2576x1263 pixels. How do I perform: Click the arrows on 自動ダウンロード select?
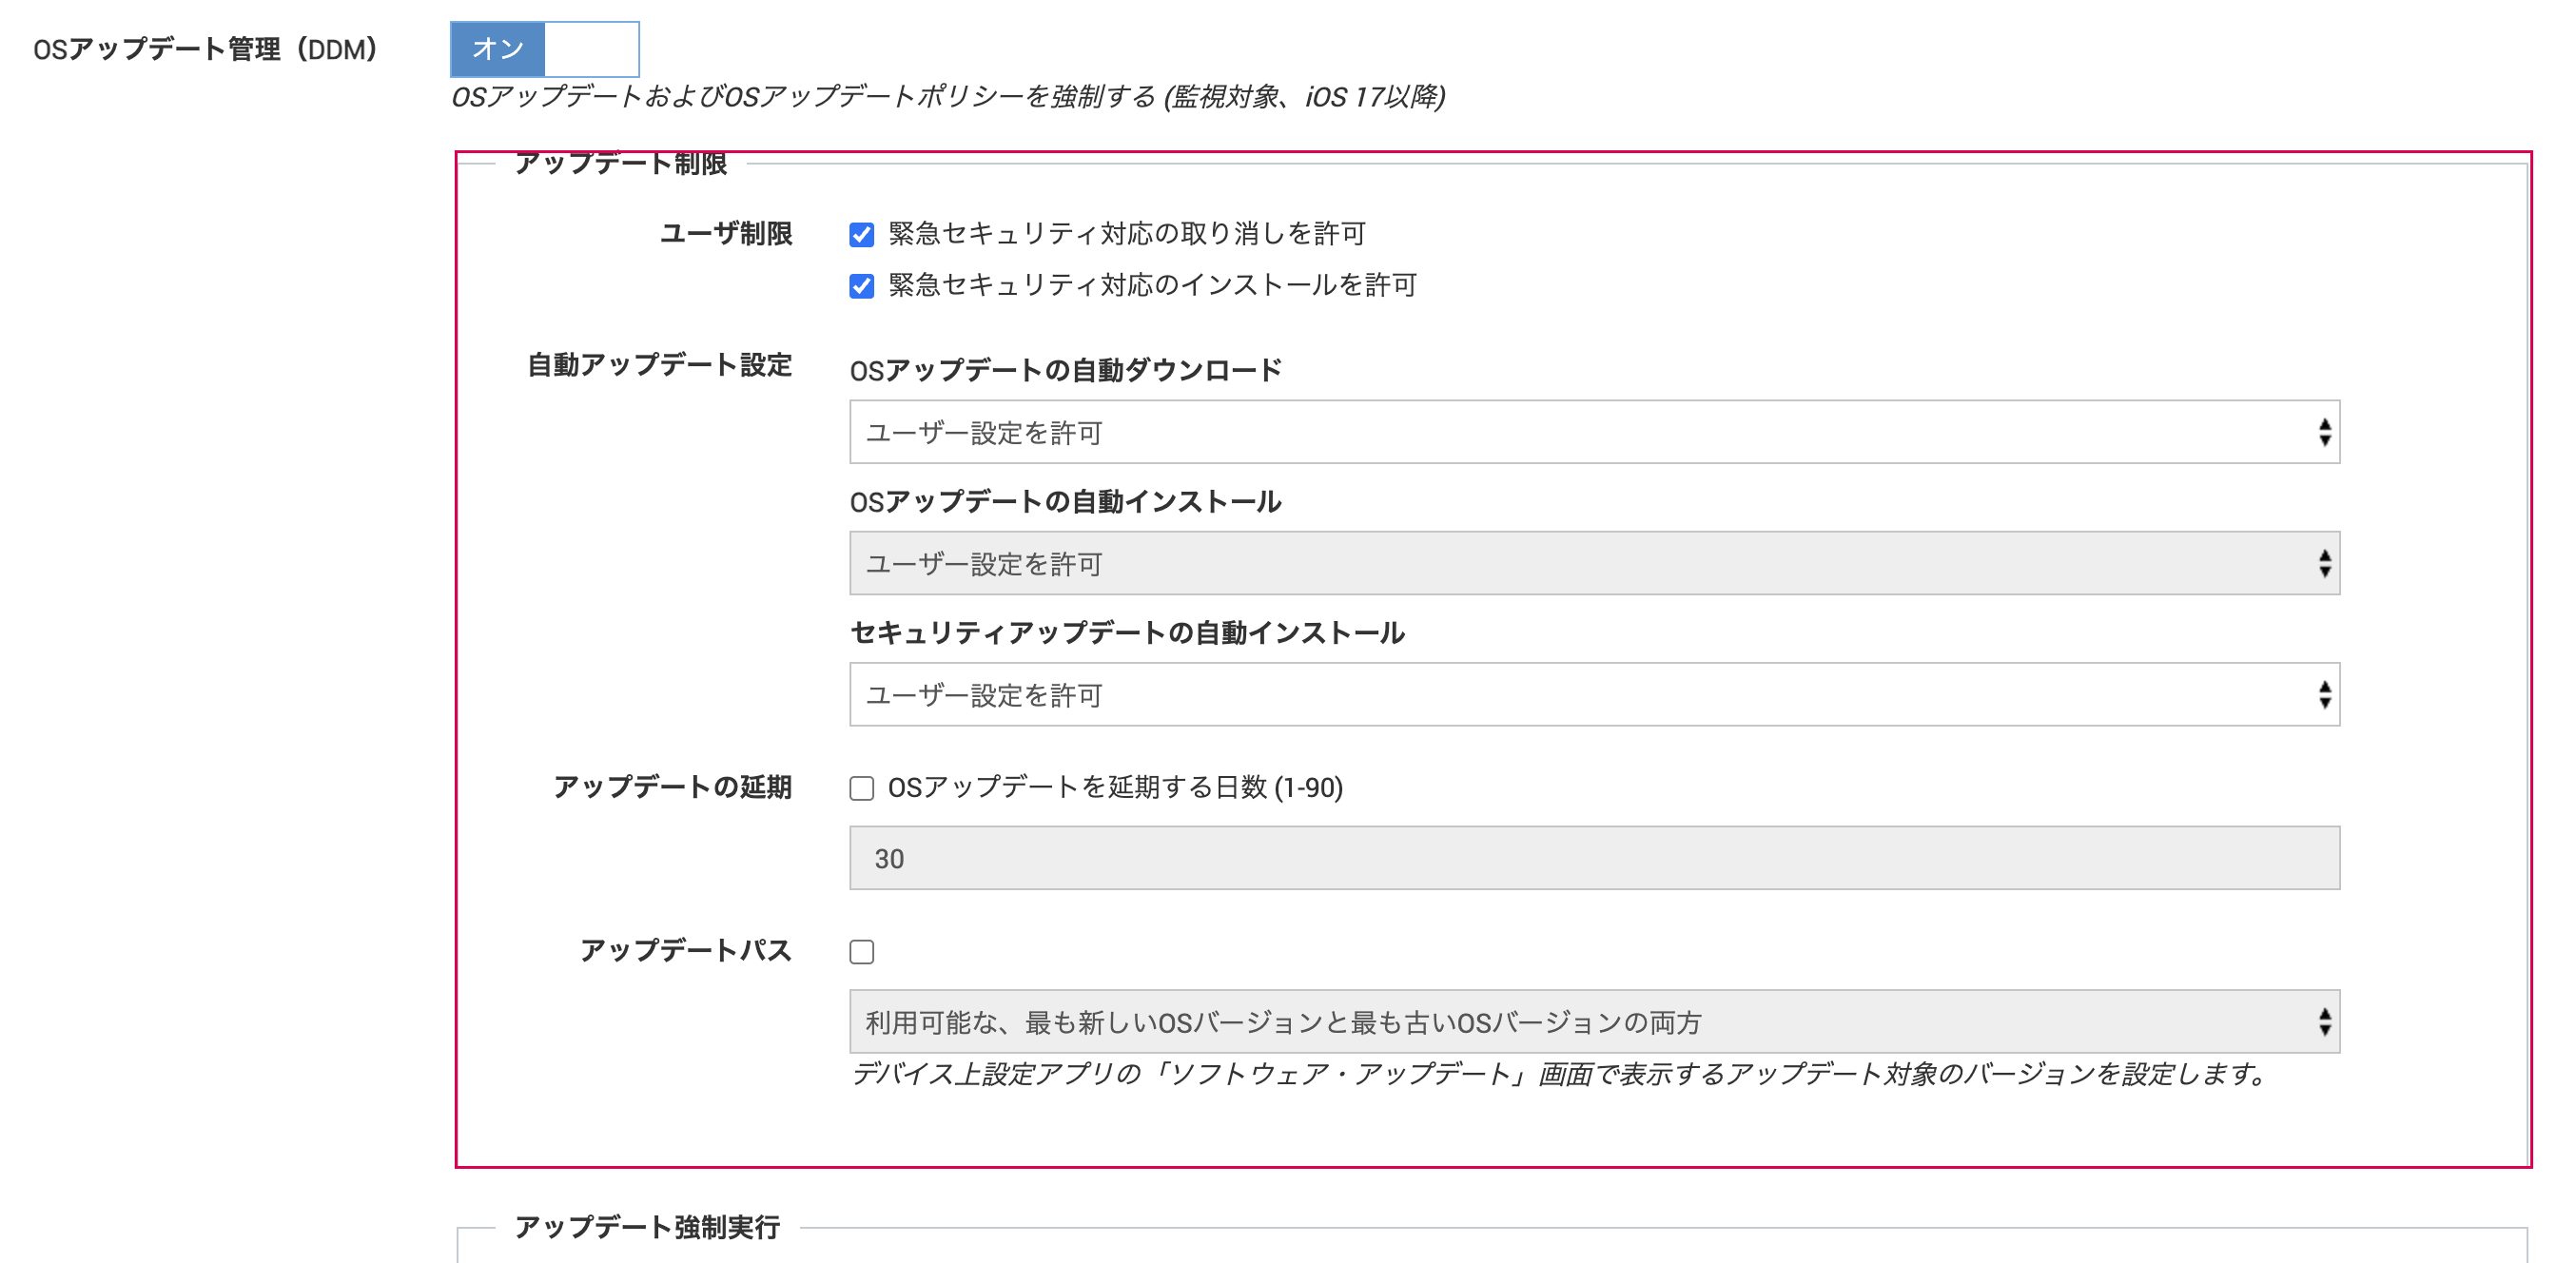[2324, 432]
